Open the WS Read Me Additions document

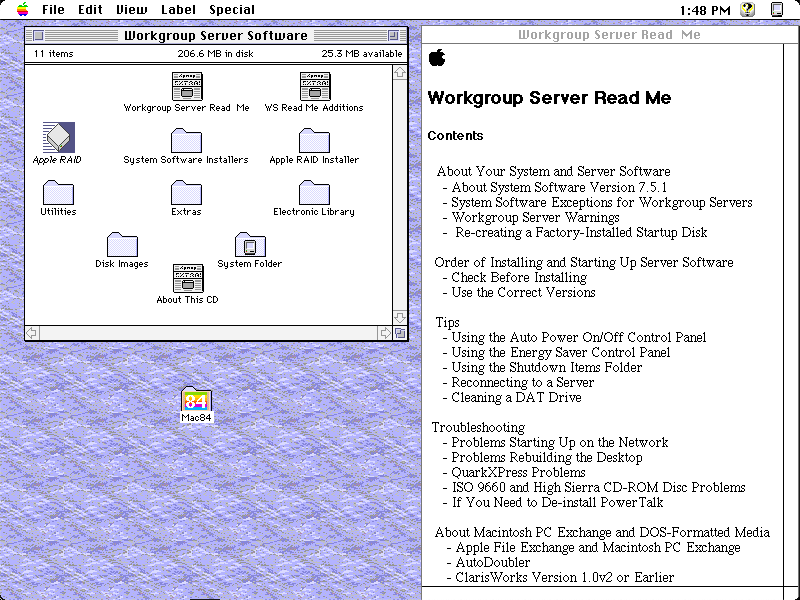pos(315,86)
